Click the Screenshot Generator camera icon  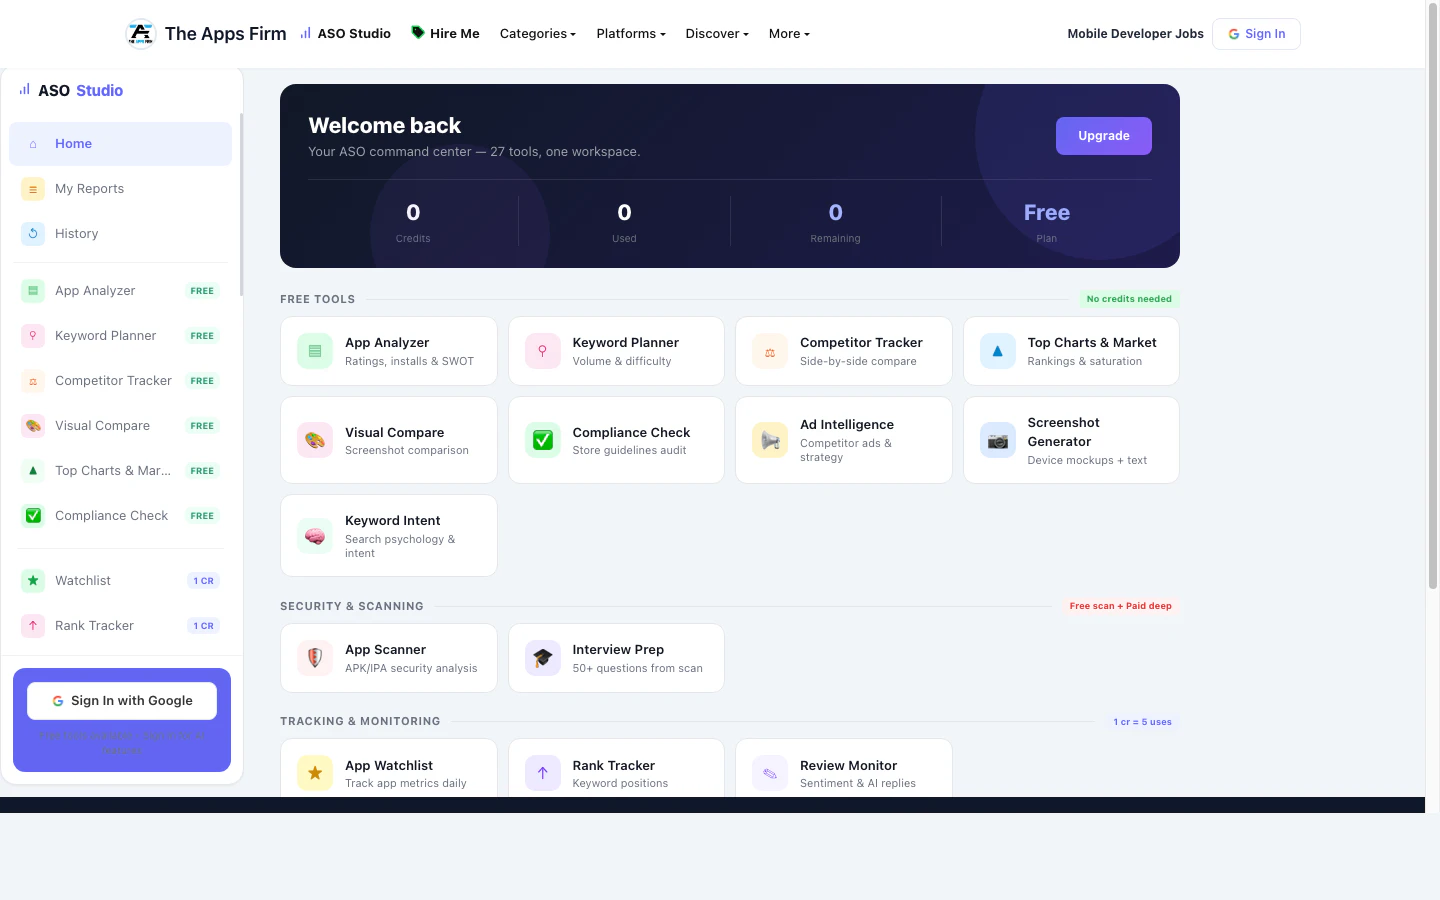click(998, 440)
